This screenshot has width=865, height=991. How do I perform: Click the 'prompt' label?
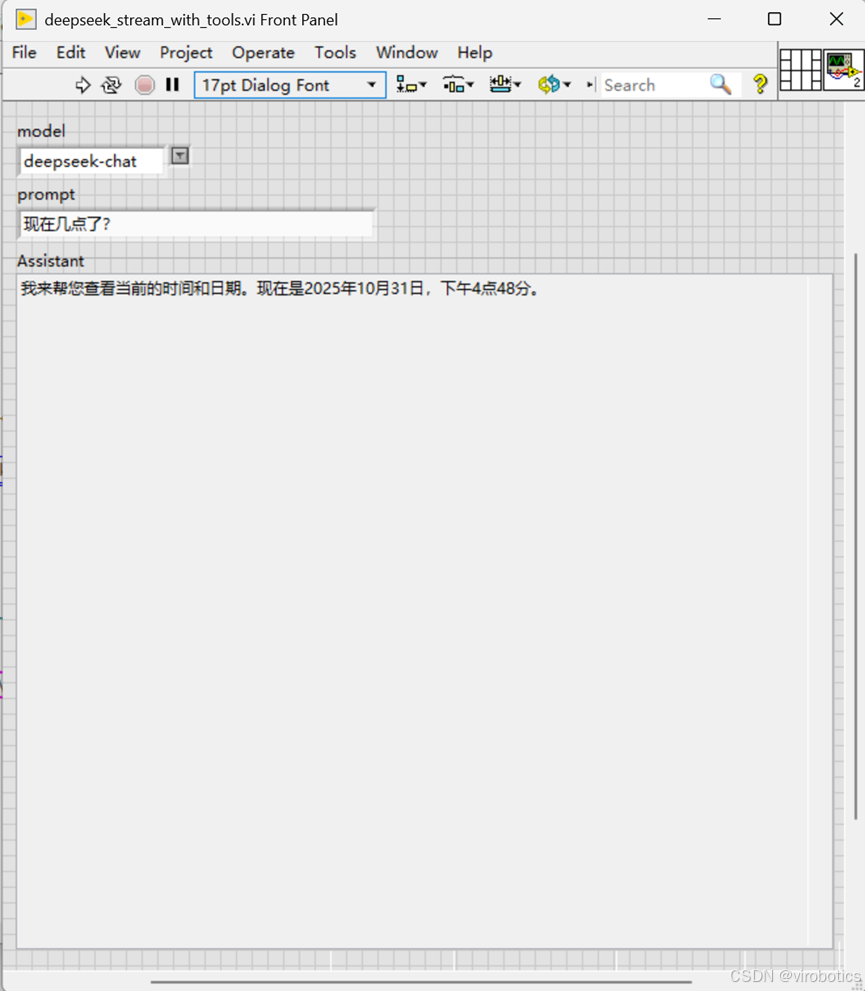[x=46, y=195]
